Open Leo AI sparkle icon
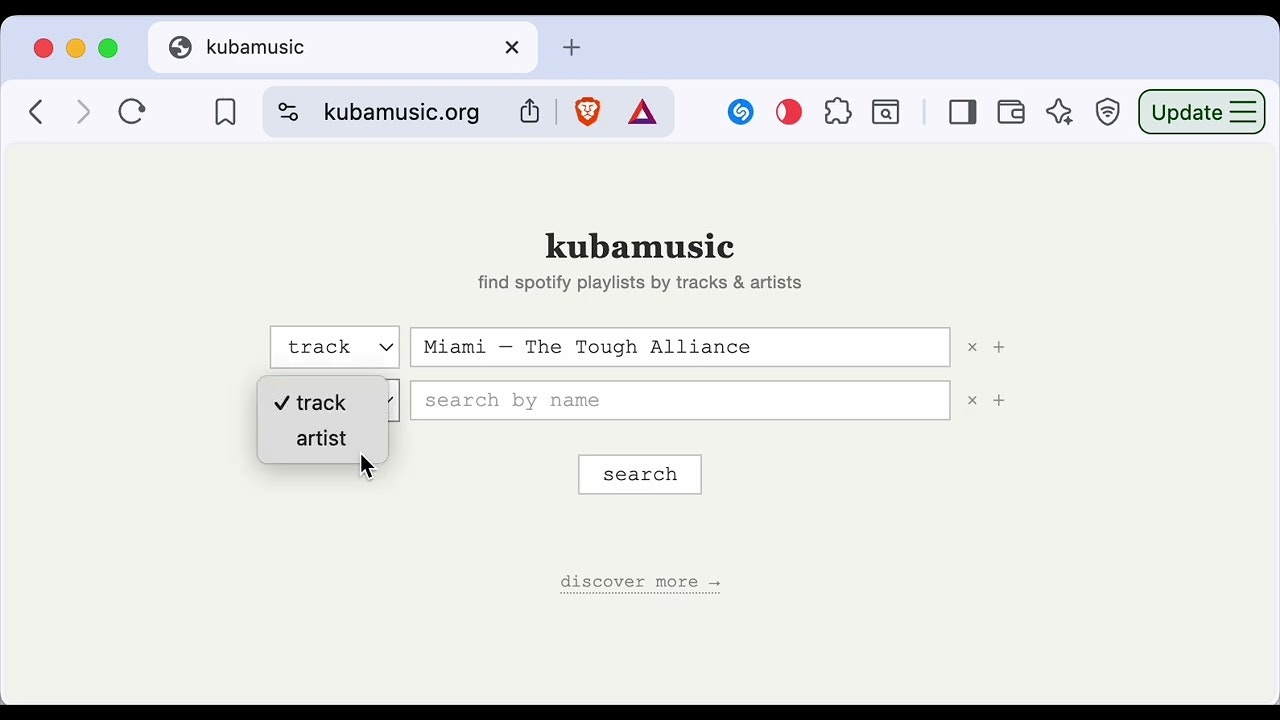Screen dimensions: 1280x720 pos(1059,112)
